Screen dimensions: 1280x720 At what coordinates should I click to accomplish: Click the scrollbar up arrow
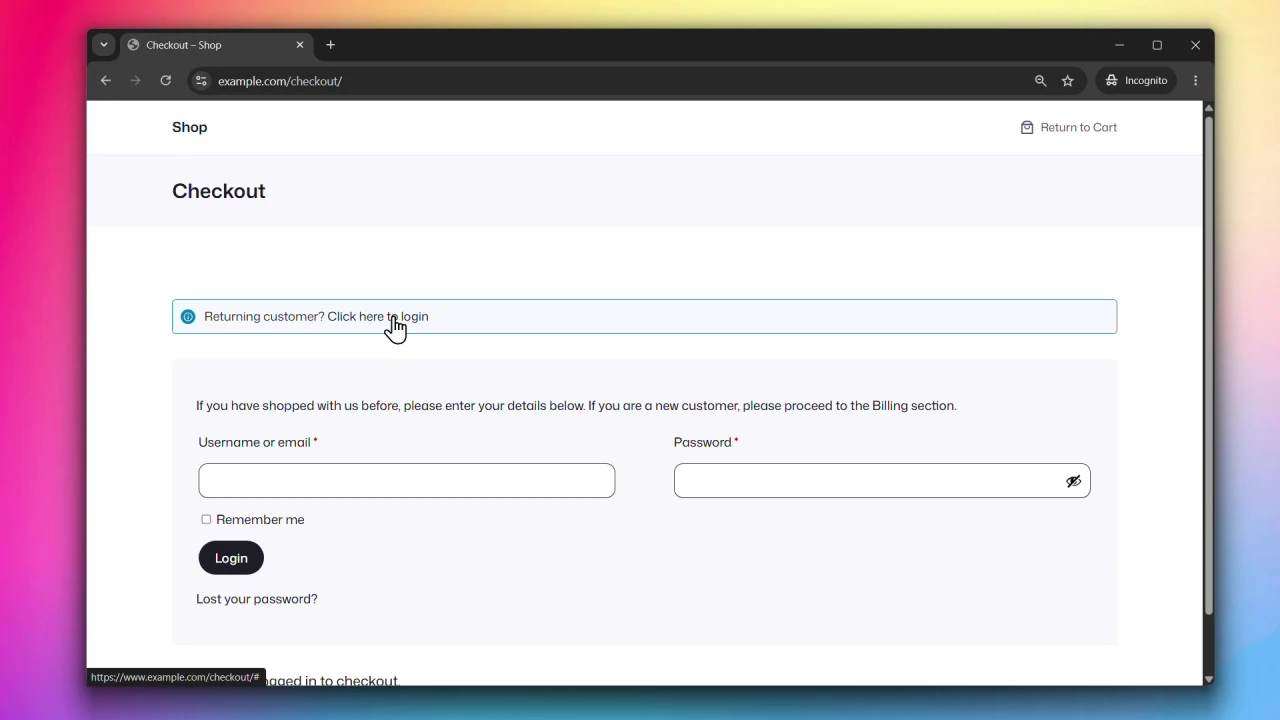[x=1209, y=108]
